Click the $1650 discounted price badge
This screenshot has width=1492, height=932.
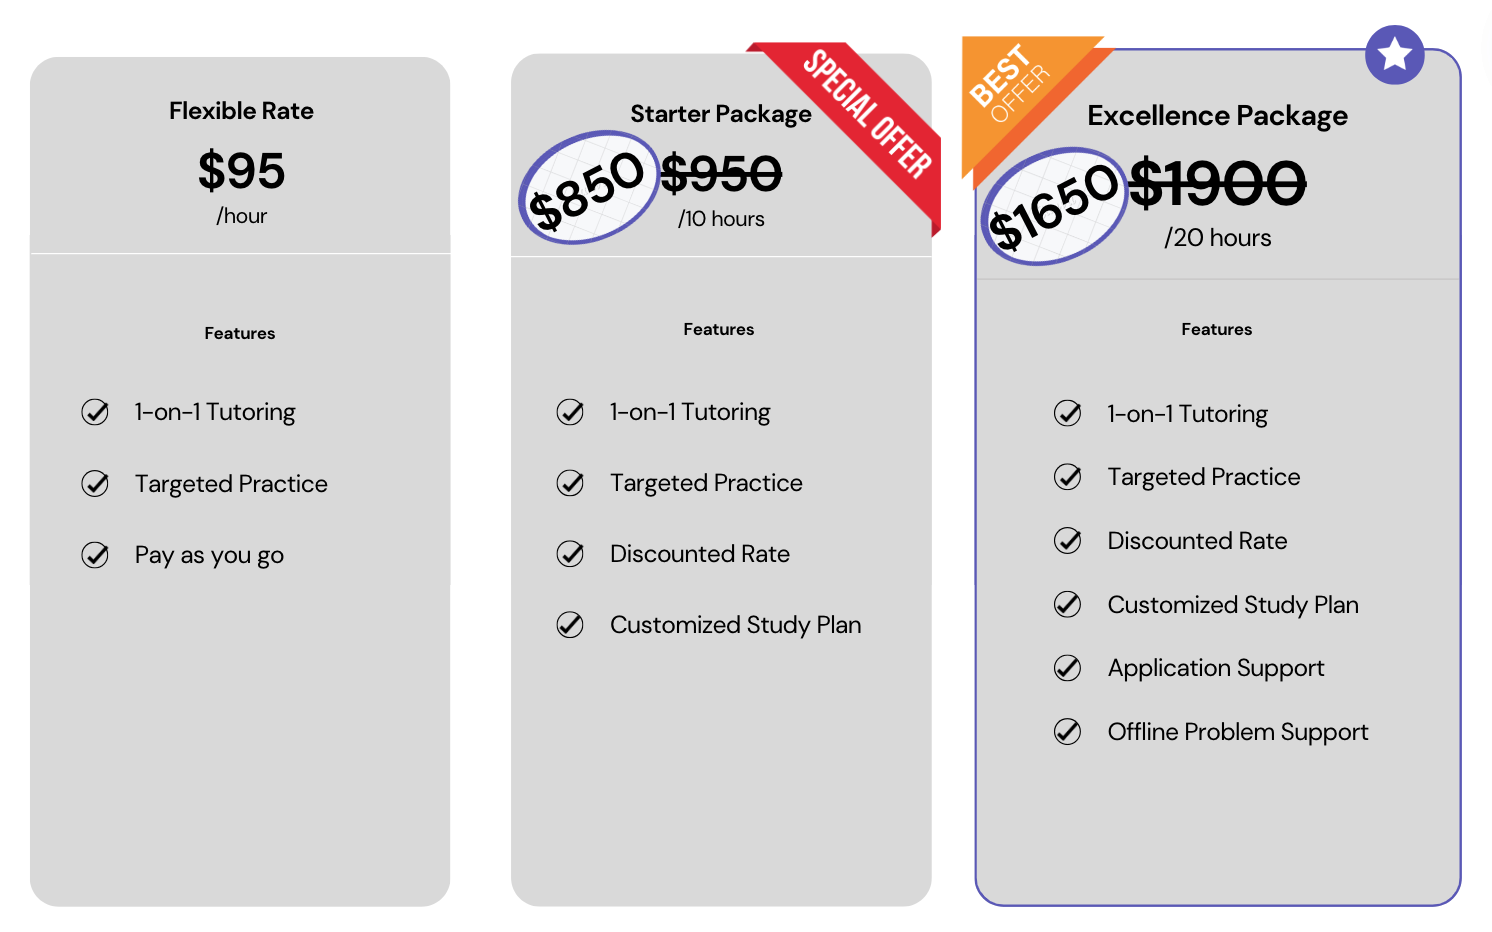tap(1054, 206)
